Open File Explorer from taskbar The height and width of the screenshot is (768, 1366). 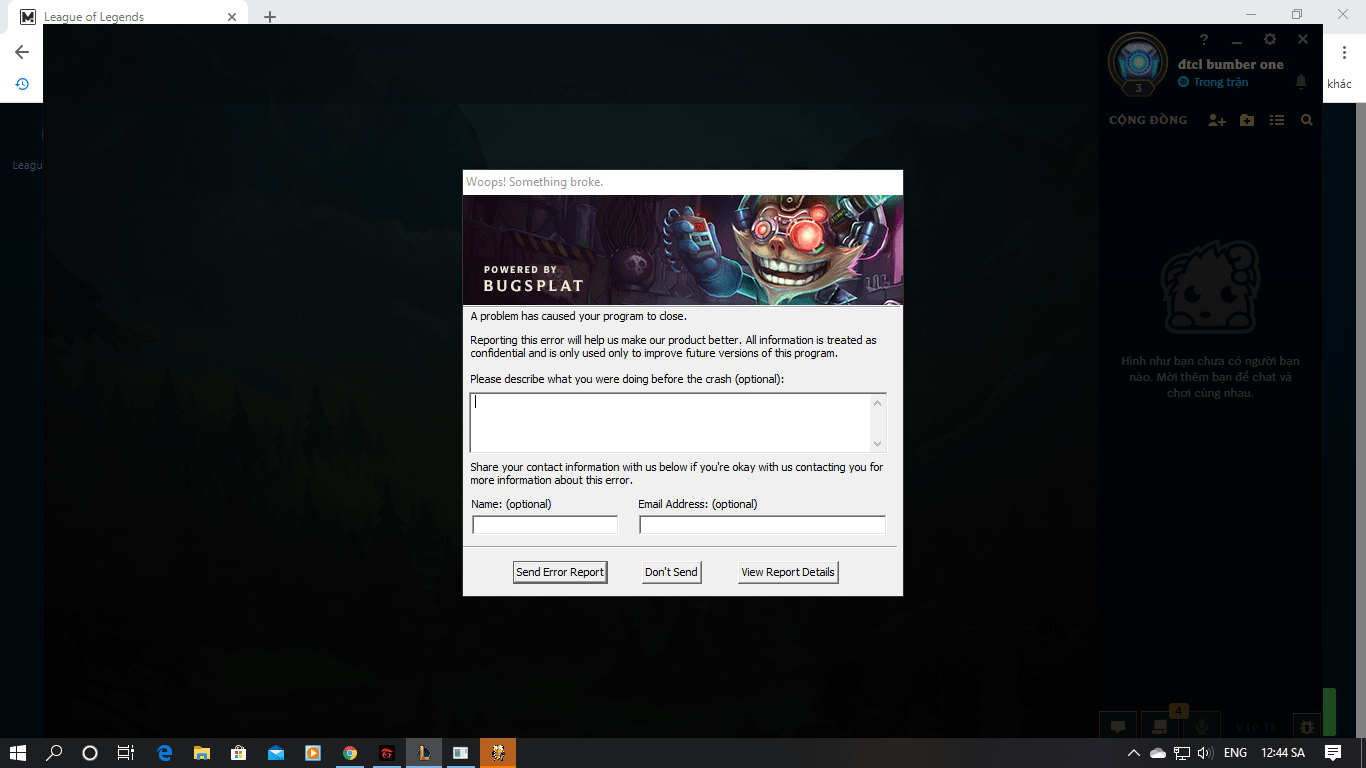point(201,753)
